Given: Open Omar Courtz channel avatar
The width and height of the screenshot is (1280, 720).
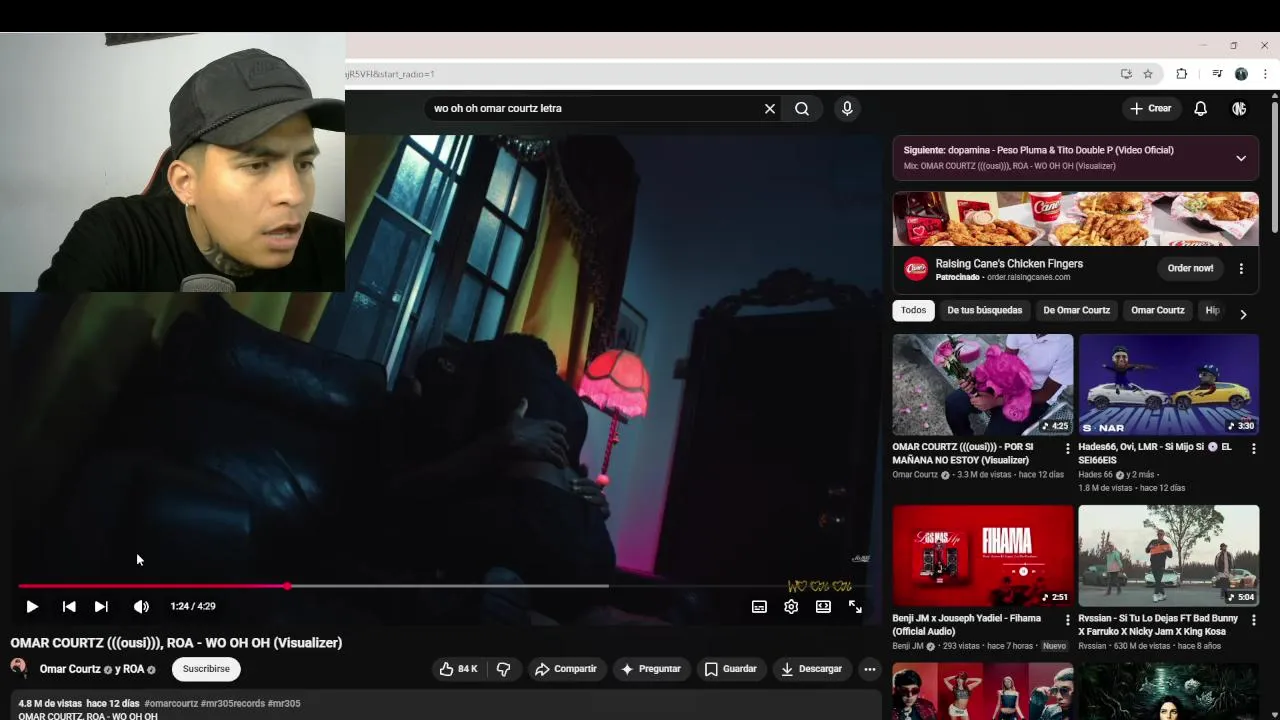Looking at the screenshot, I should (19, 668).
